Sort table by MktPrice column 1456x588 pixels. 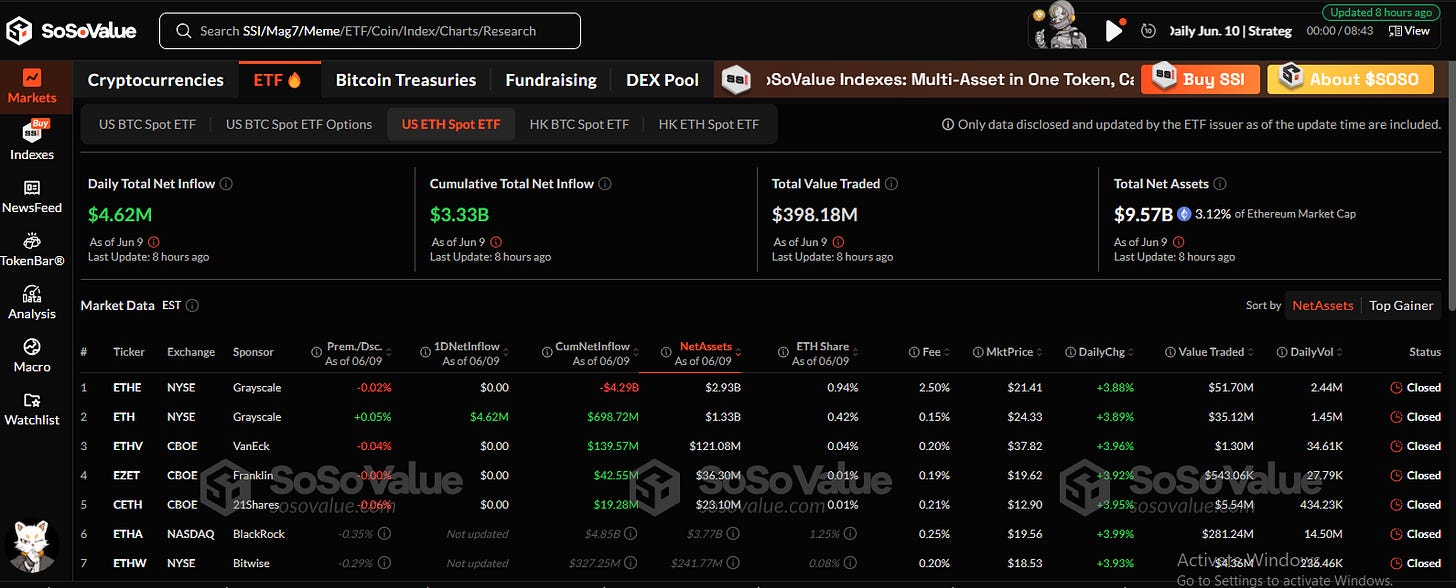(x=1007, y=352)
